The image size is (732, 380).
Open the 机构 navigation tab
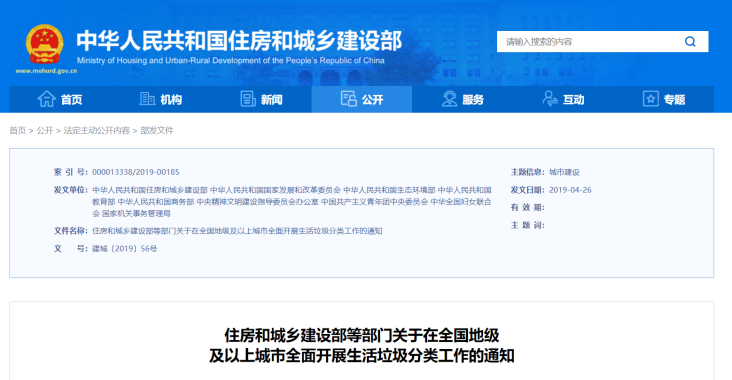pos(160,99)
